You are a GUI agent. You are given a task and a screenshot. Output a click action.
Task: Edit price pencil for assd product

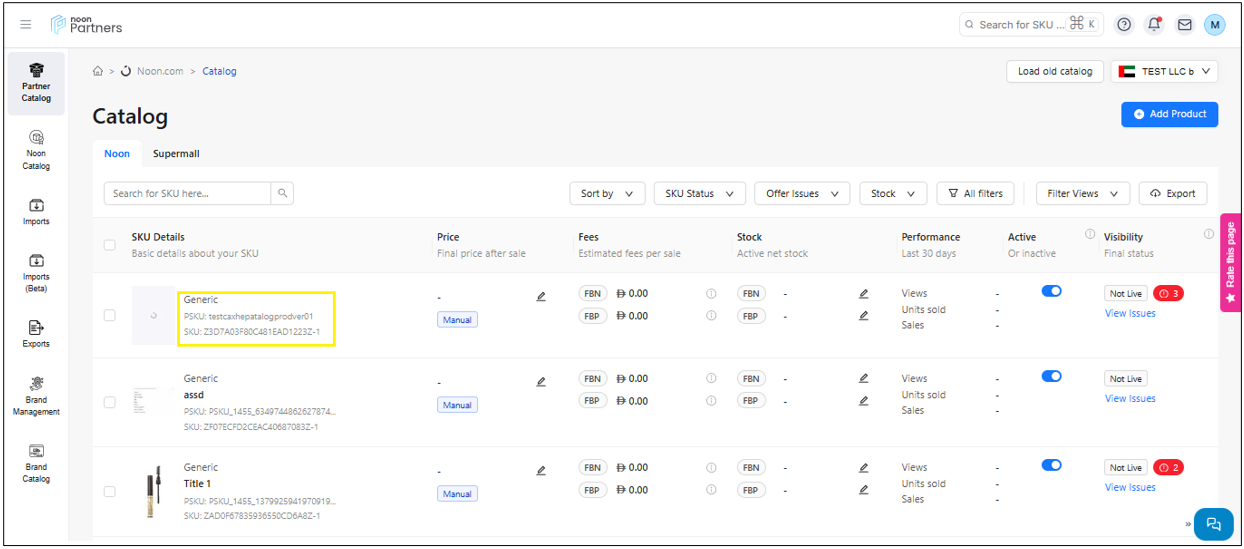click(x=541, y=382)
